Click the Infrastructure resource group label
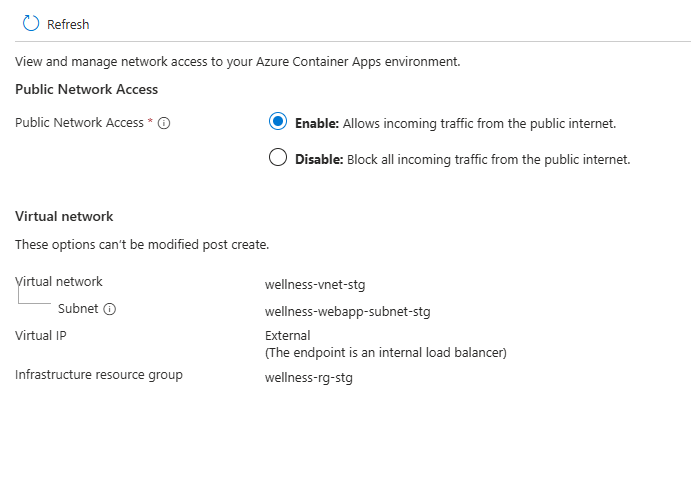 pyautogui.click(x=99, y=375)
